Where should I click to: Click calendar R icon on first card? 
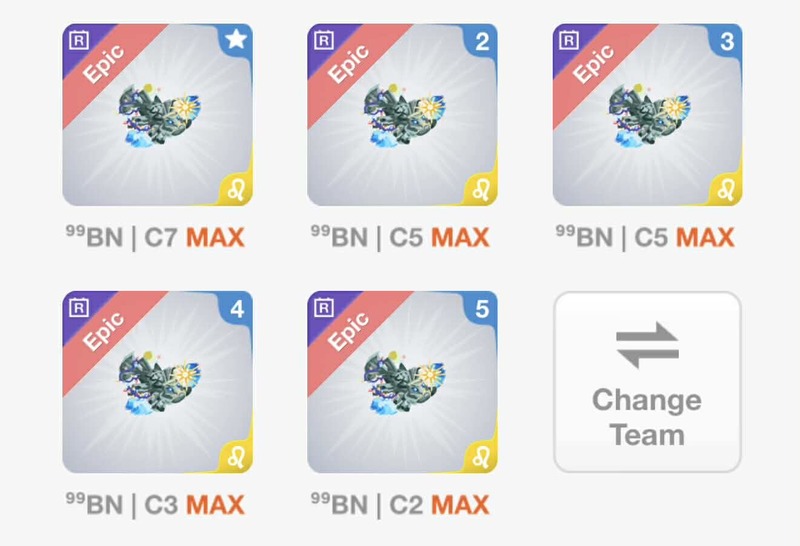[79, 40]
